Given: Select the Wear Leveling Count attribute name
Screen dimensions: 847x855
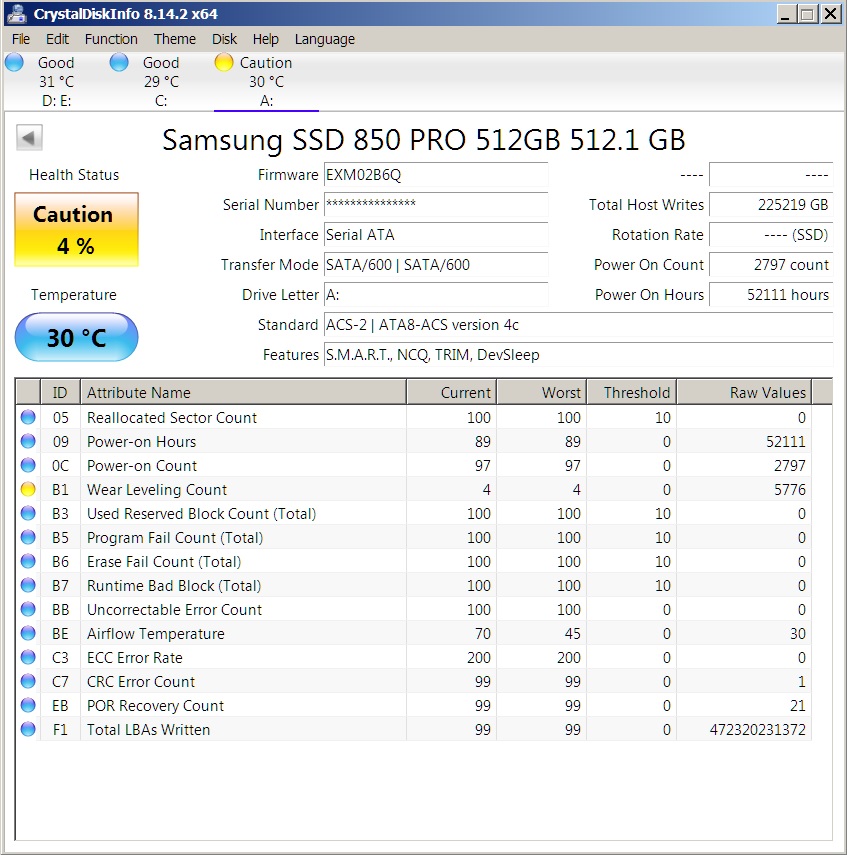Looking at the screenshot, I should pyautogui.click(x=157, y=490).
